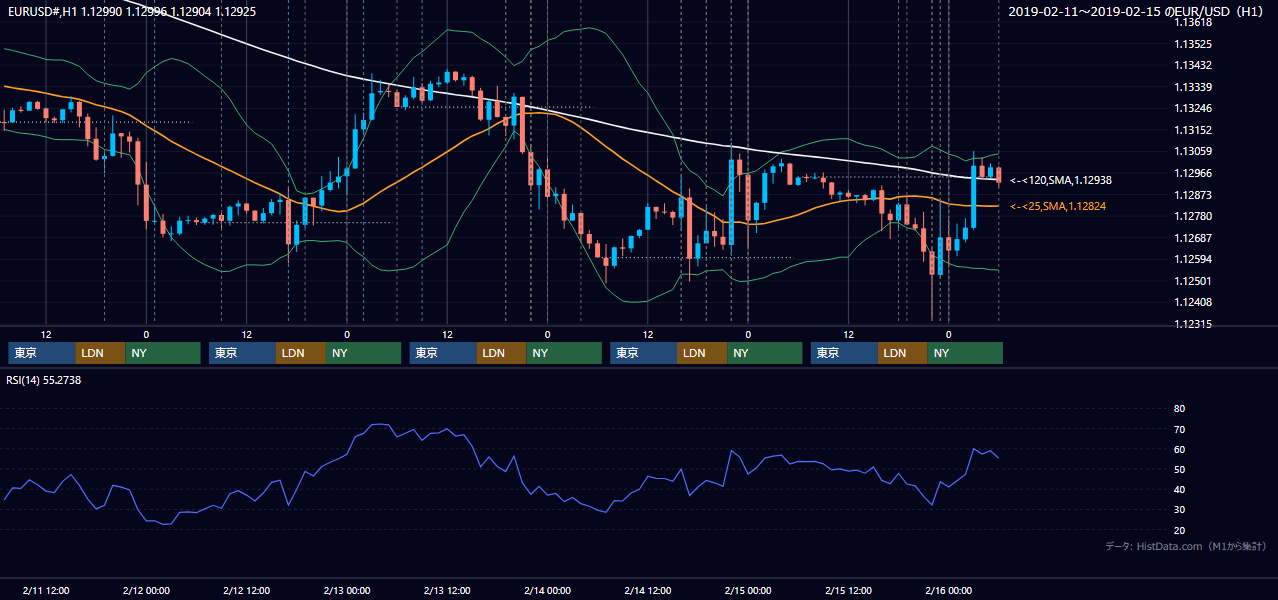Screen dimensions: 1278x600
Task: Click price axis value 1.12408
Action: pyautogui.click(x=1193, y=302)
